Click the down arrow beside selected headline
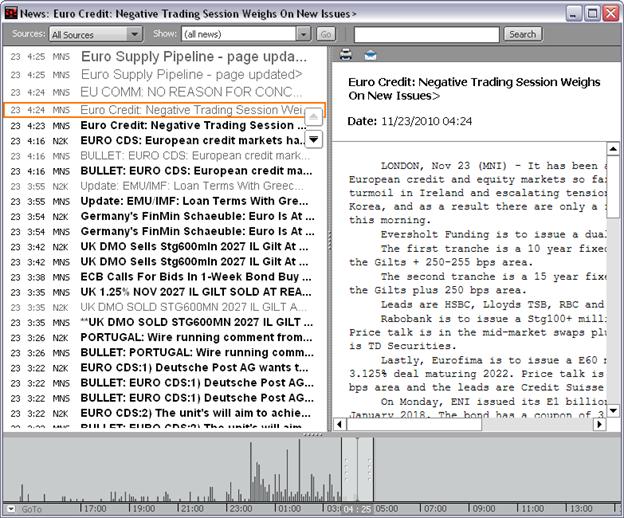The width and height of the screenshot is (624, 518). (x=313, y=139)
